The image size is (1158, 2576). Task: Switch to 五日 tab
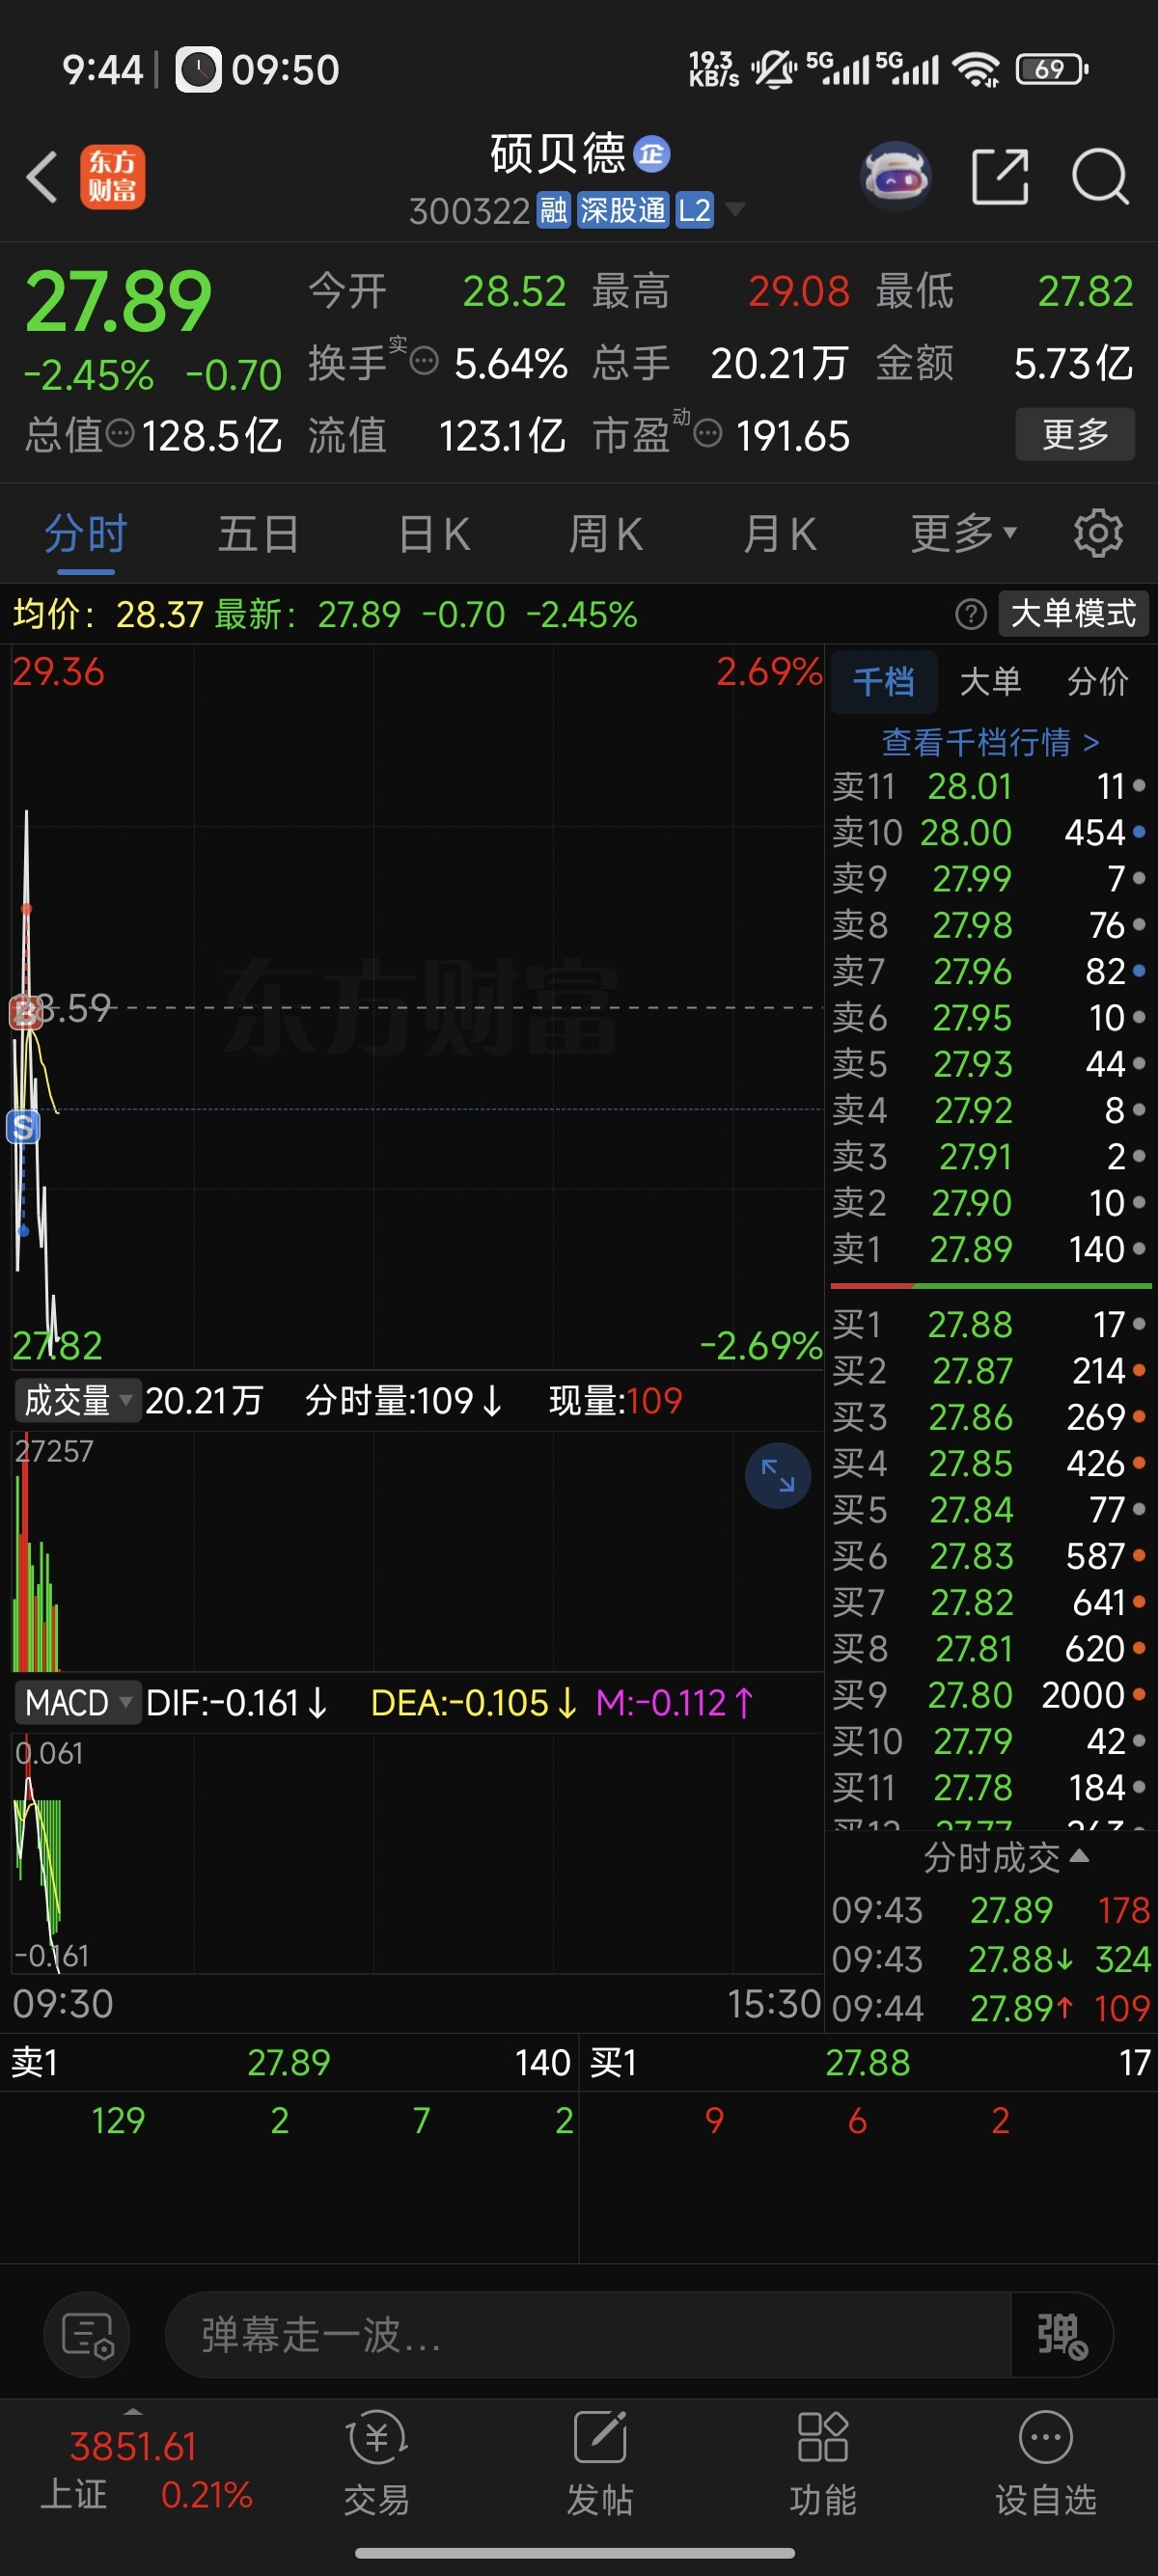(x=258, y=533)
